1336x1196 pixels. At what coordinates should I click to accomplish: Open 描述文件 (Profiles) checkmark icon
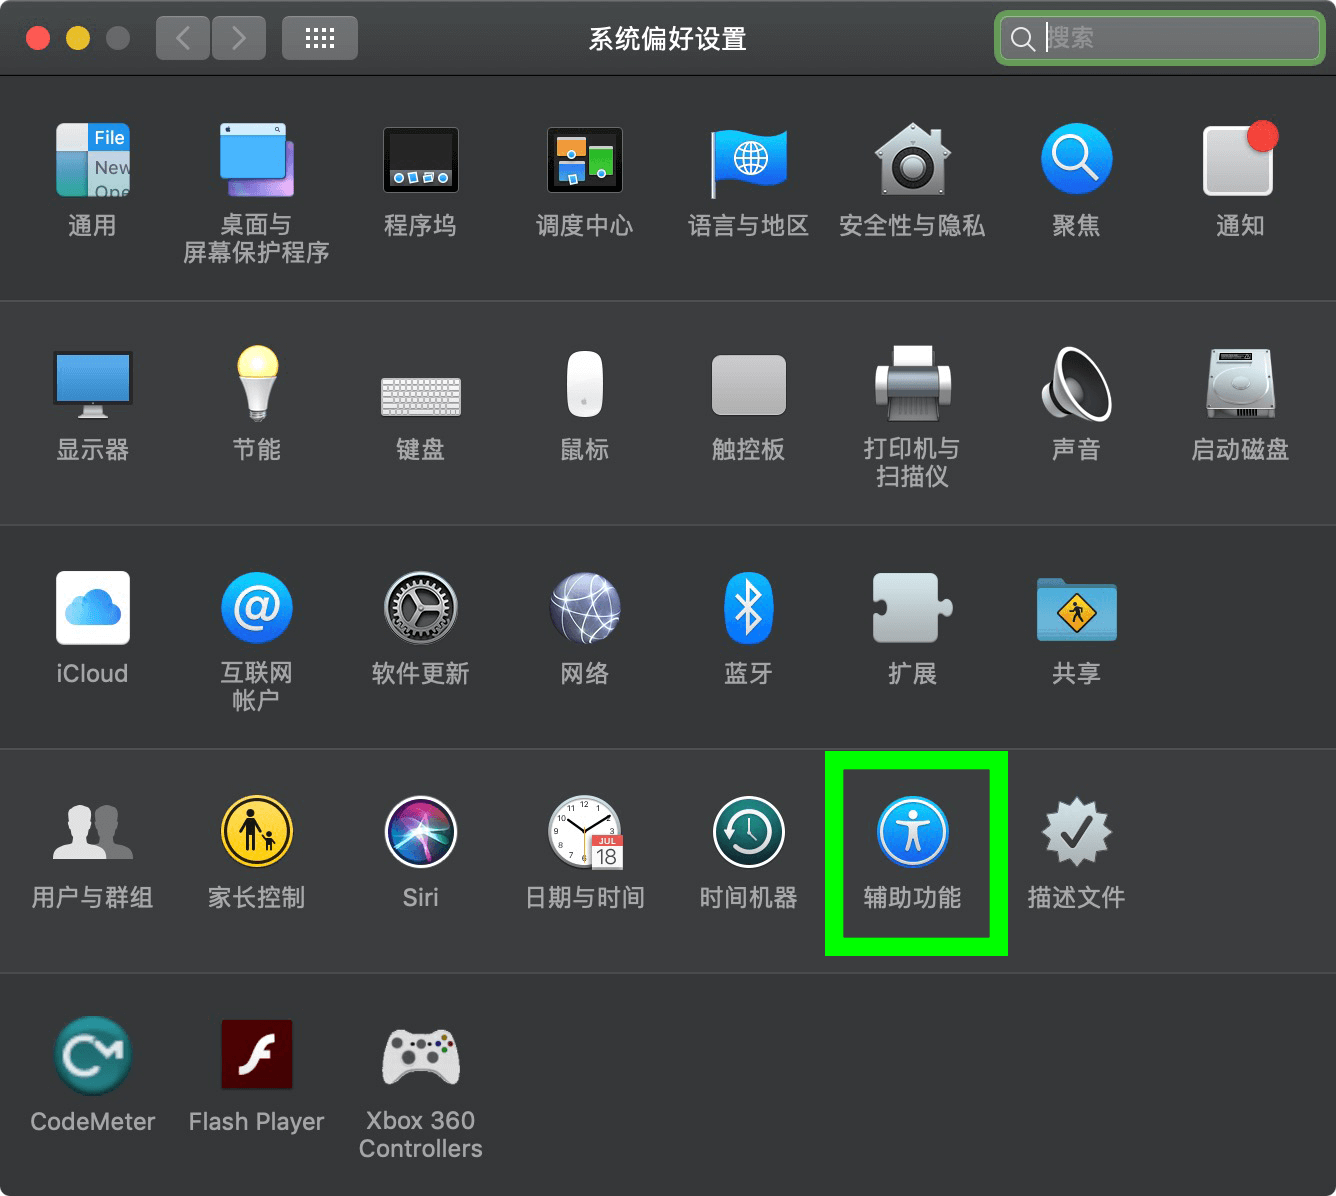click(x=1077, y=832)
